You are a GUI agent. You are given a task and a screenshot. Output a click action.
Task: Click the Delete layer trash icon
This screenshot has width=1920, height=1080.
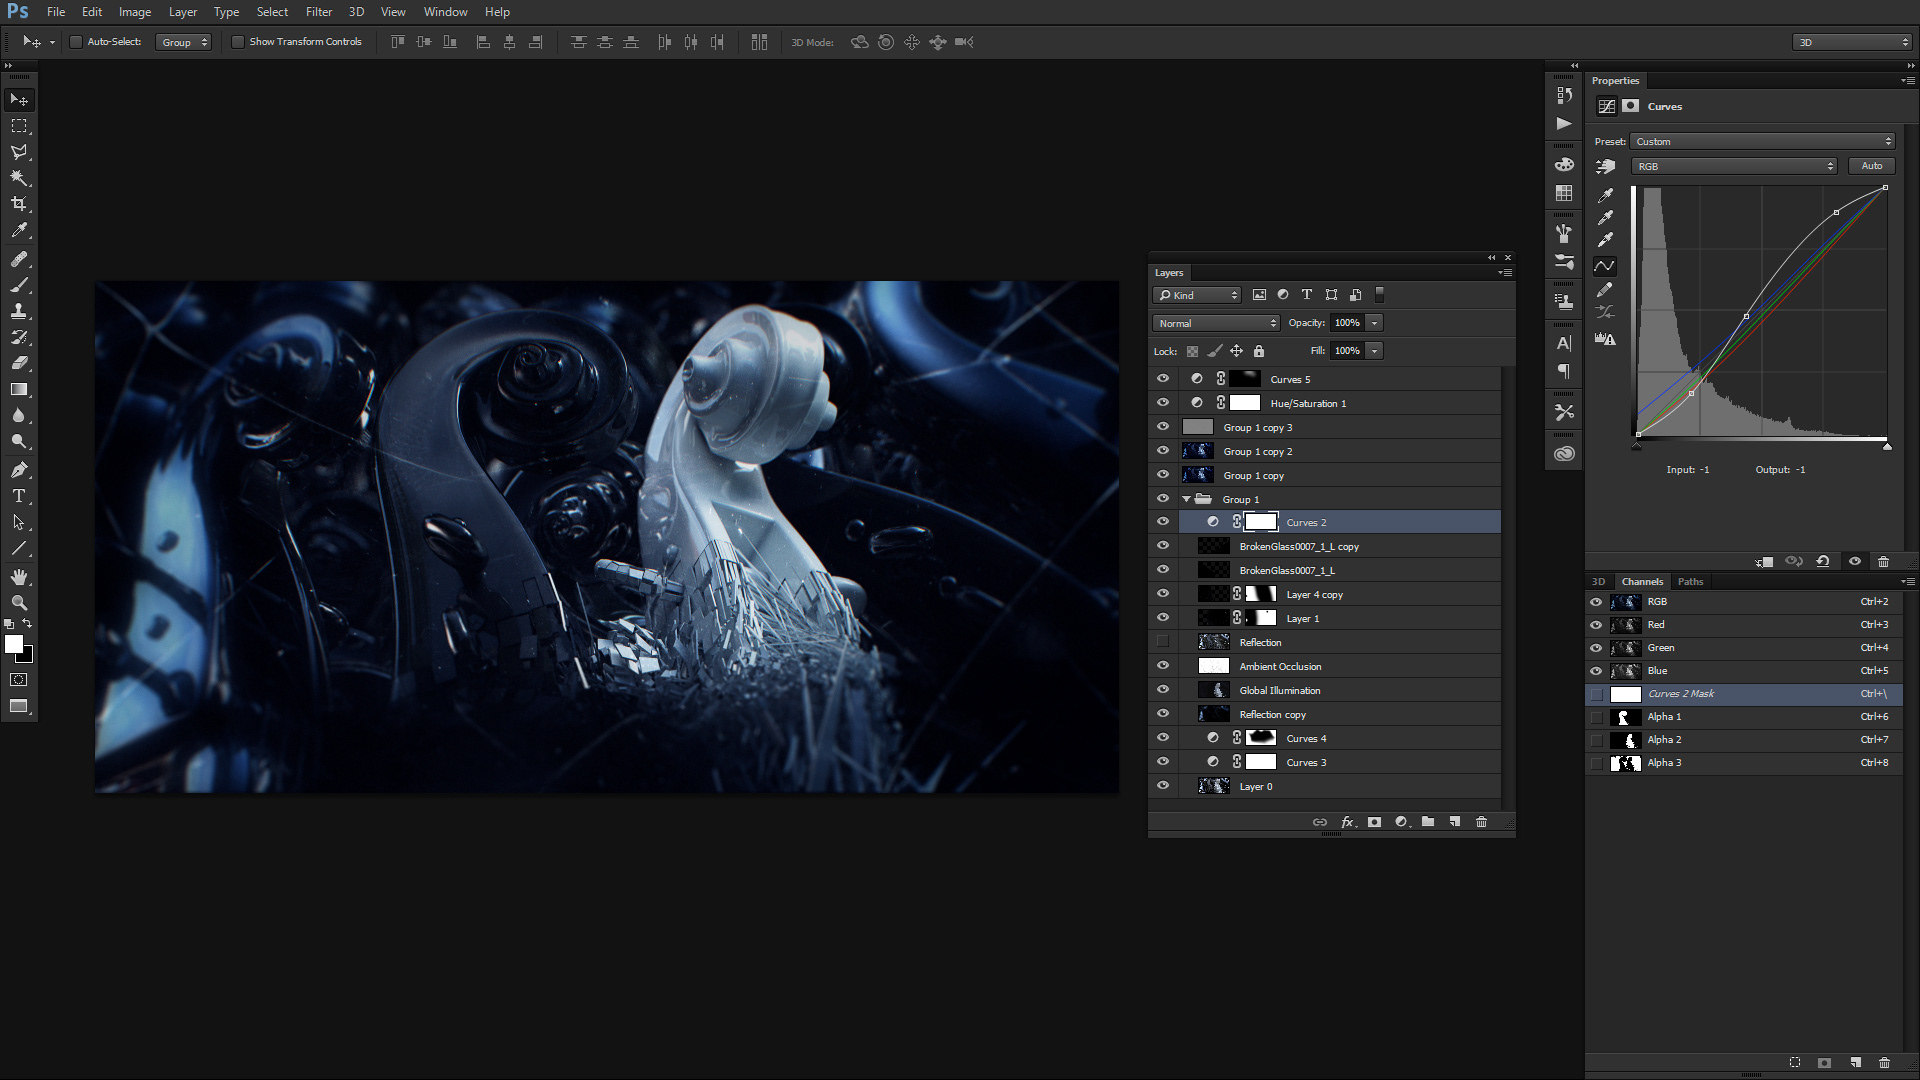1481,822
